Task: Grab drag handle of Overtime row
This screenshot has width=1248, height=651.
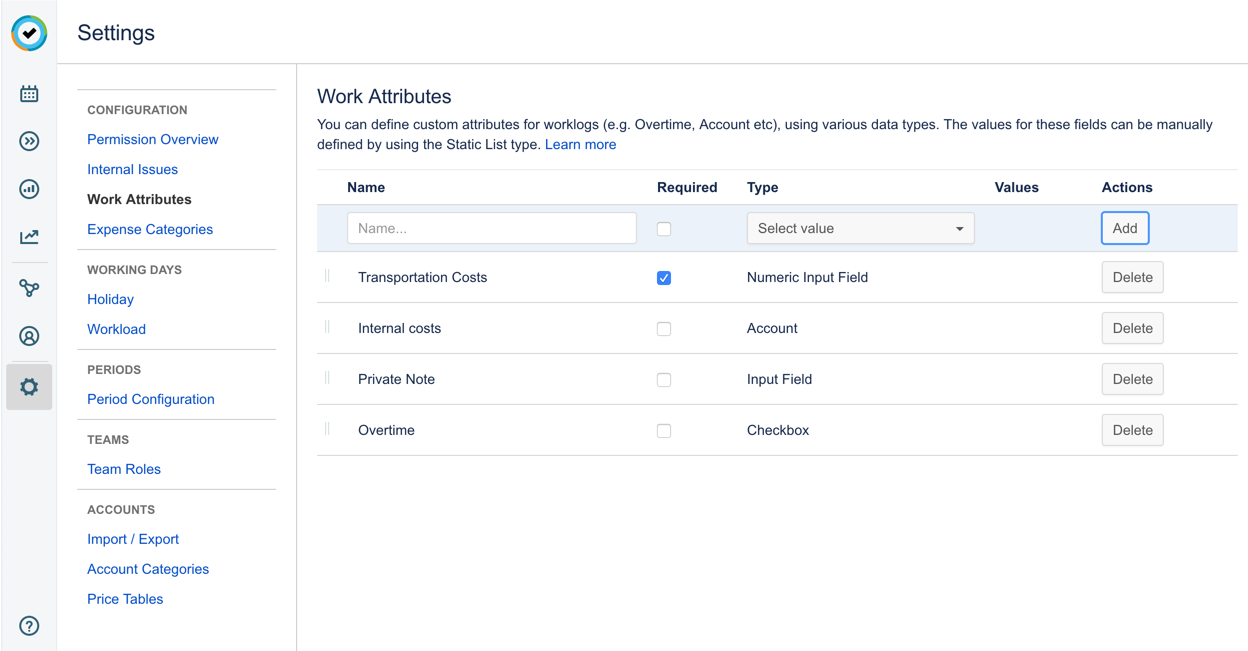Action: click(327, 429)
